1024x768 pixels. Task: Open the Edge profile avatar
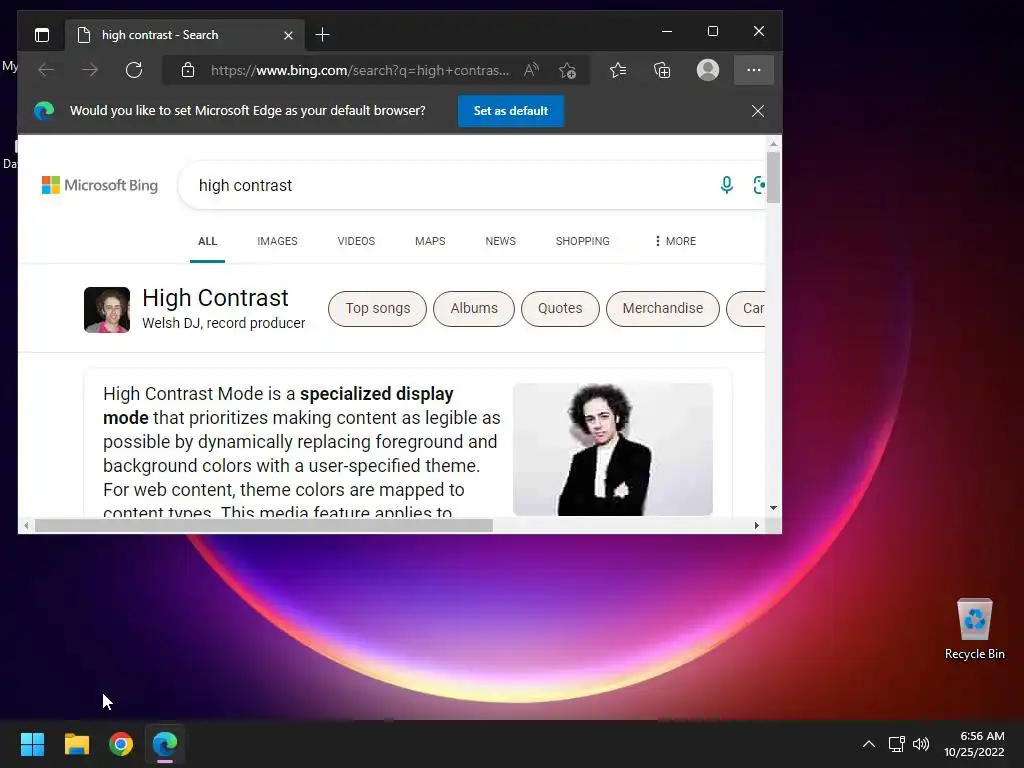[x=708, y=70]
